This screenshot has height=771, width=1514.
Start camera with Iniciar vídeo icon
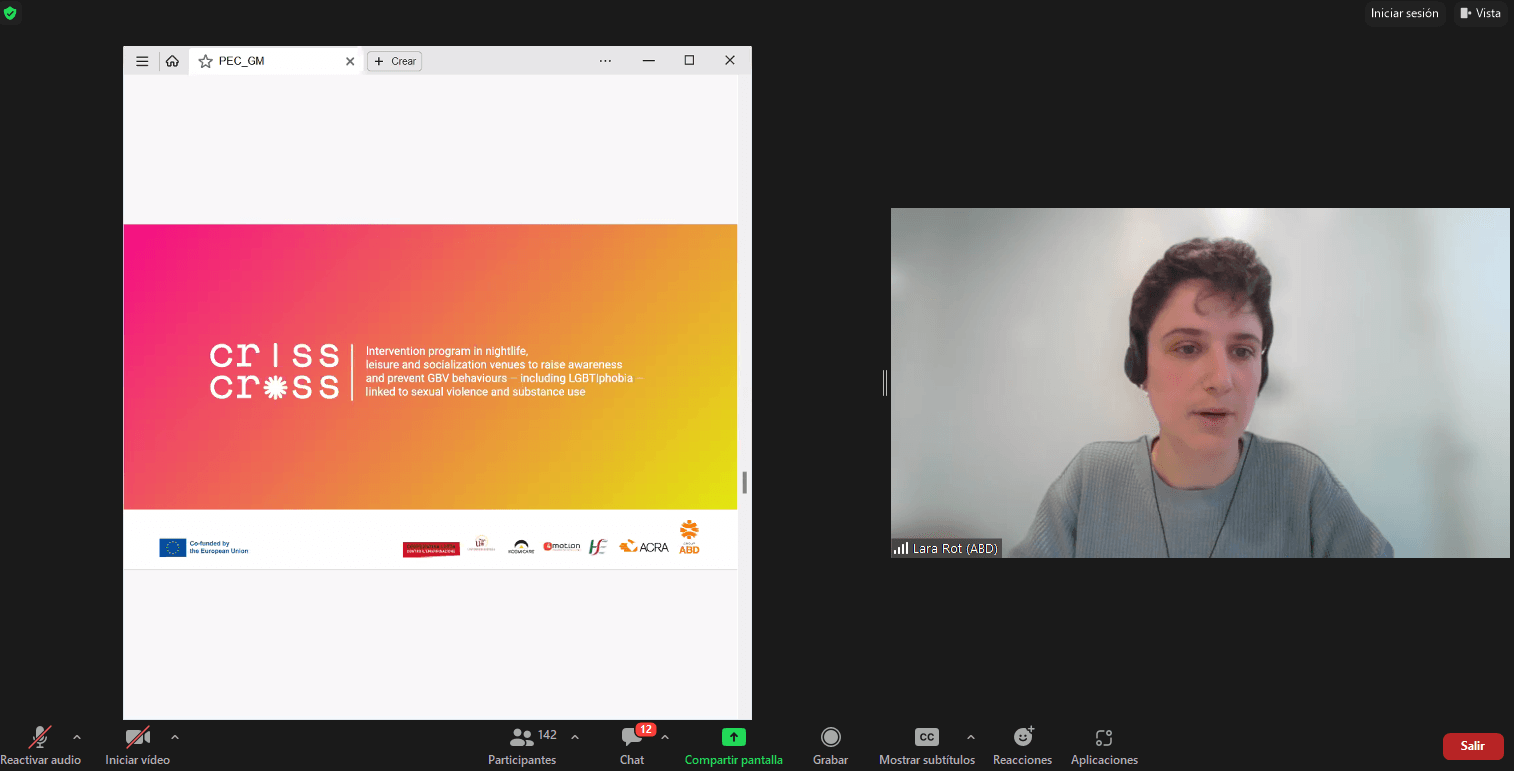(138, 738)
